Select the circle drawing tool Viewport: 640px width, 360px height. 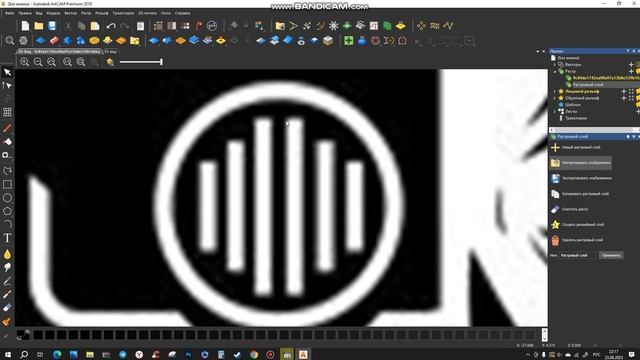pyautogui.click(x=7, y=198)
